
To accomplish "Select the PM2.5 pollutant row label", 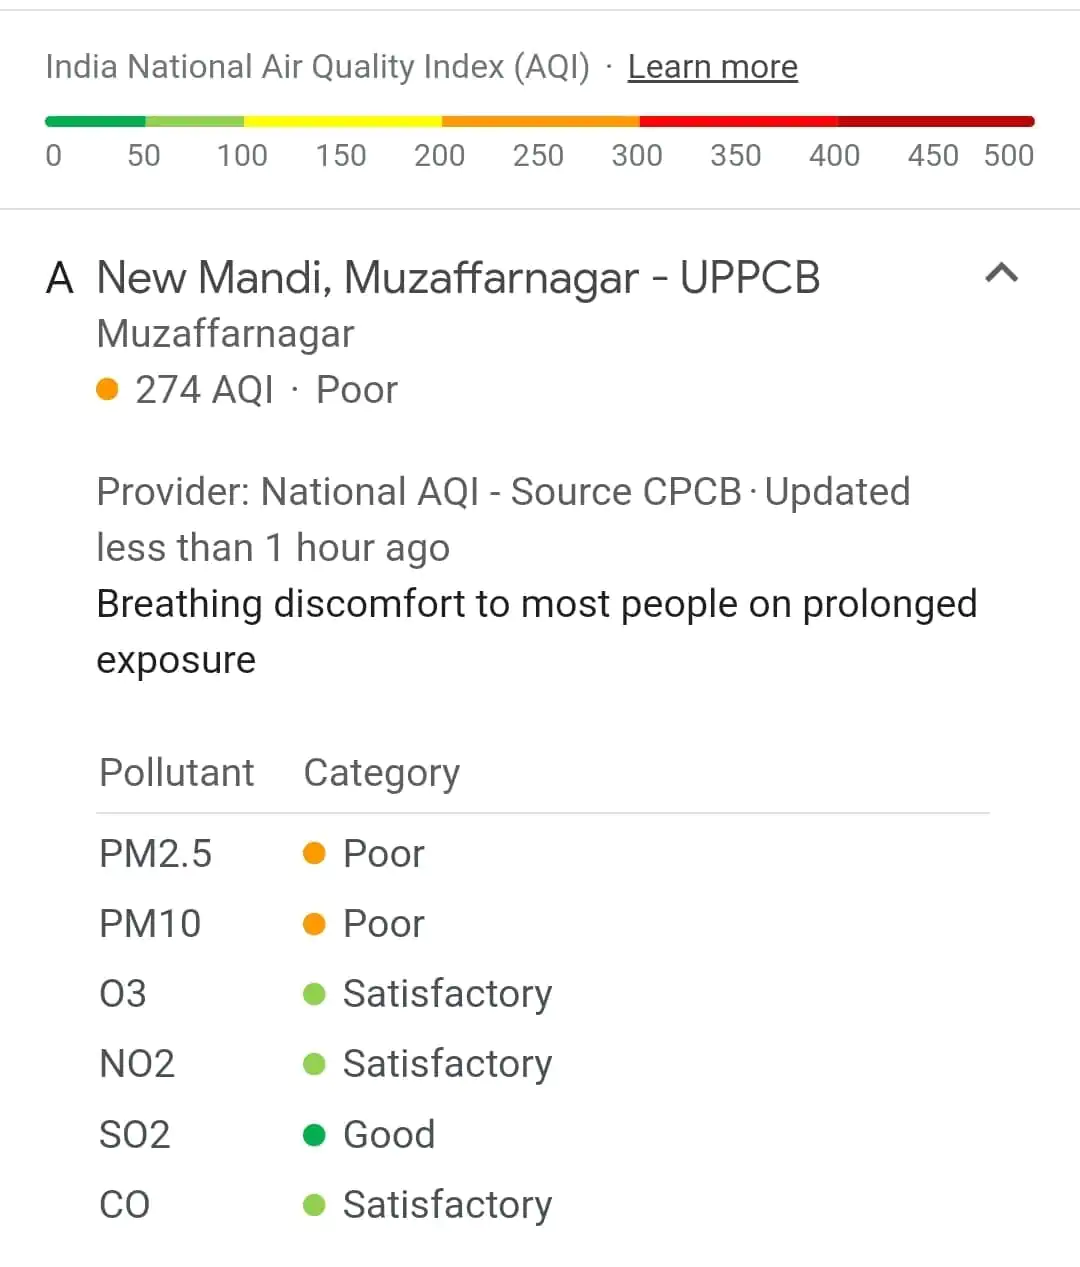I will (x=155, y=854).
